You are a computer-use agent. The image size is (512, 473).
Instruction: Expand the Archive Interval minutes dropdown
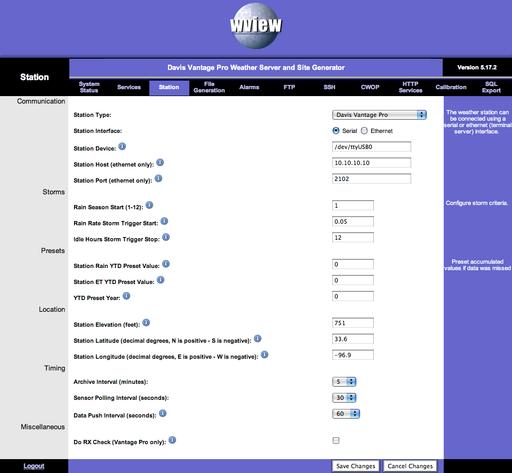344,382
